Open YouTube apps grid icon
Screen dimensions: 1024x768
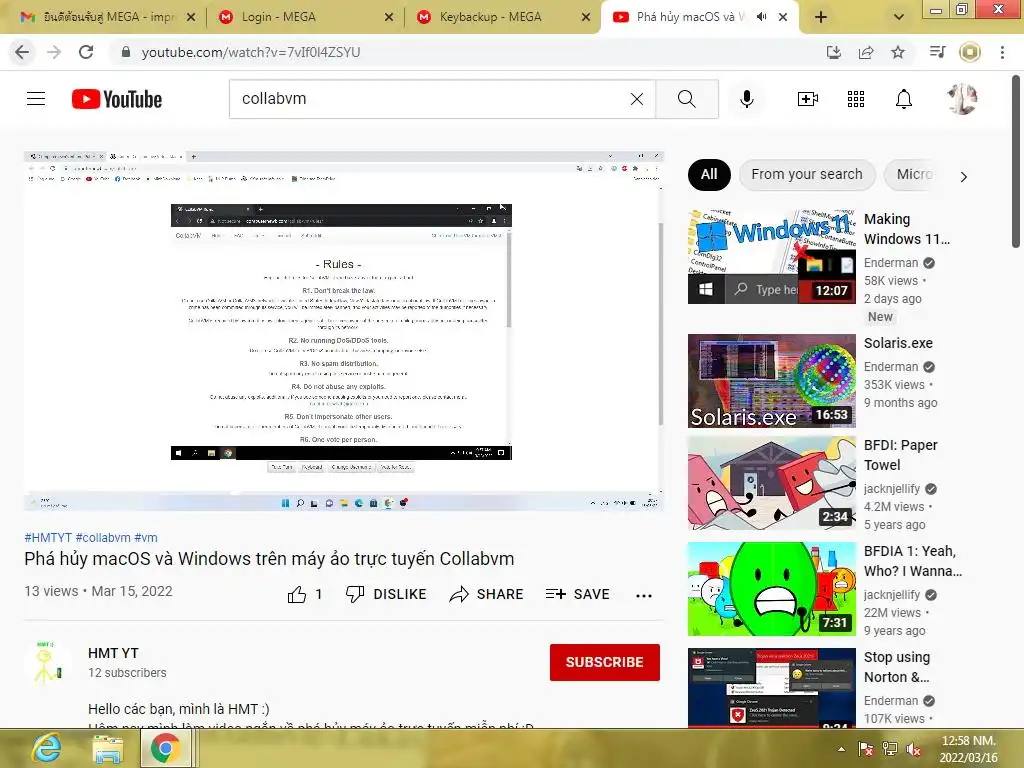click(856, 99)
